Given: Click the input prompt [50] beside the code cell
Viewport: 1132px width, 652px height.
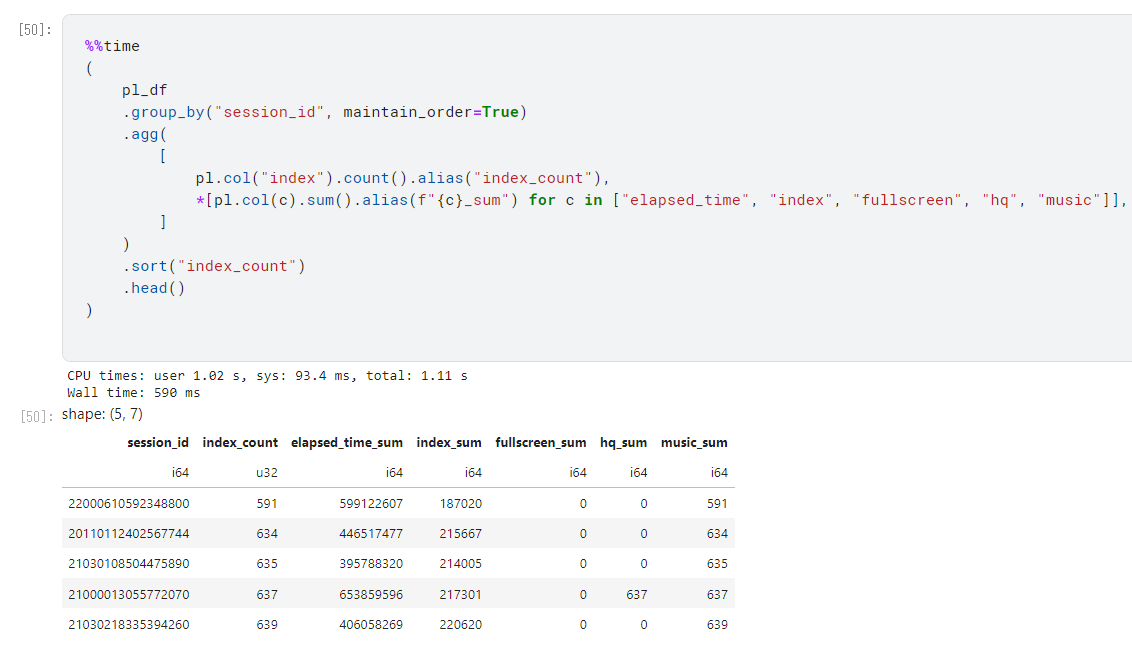Looking at the screenshot, I should coord(31,30).
